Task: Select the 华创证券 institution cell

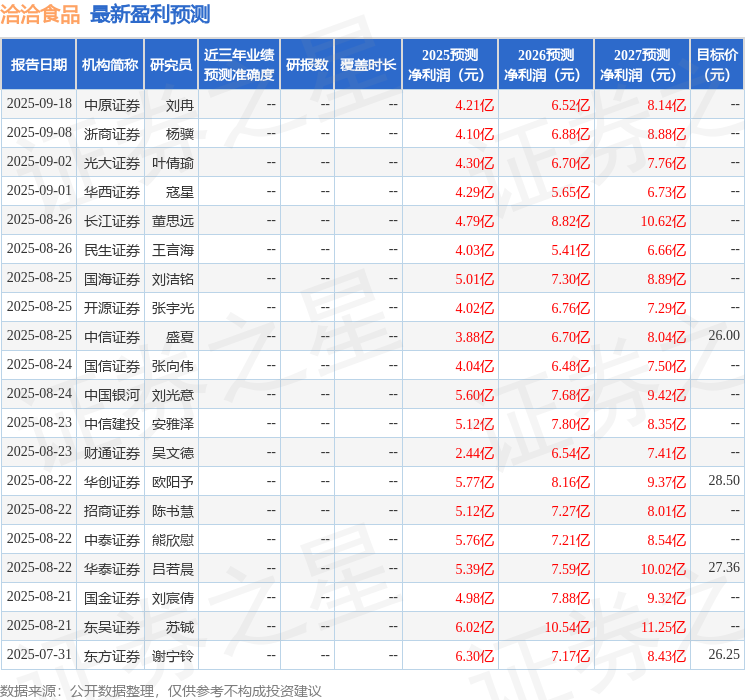Action: coord(112,482)
